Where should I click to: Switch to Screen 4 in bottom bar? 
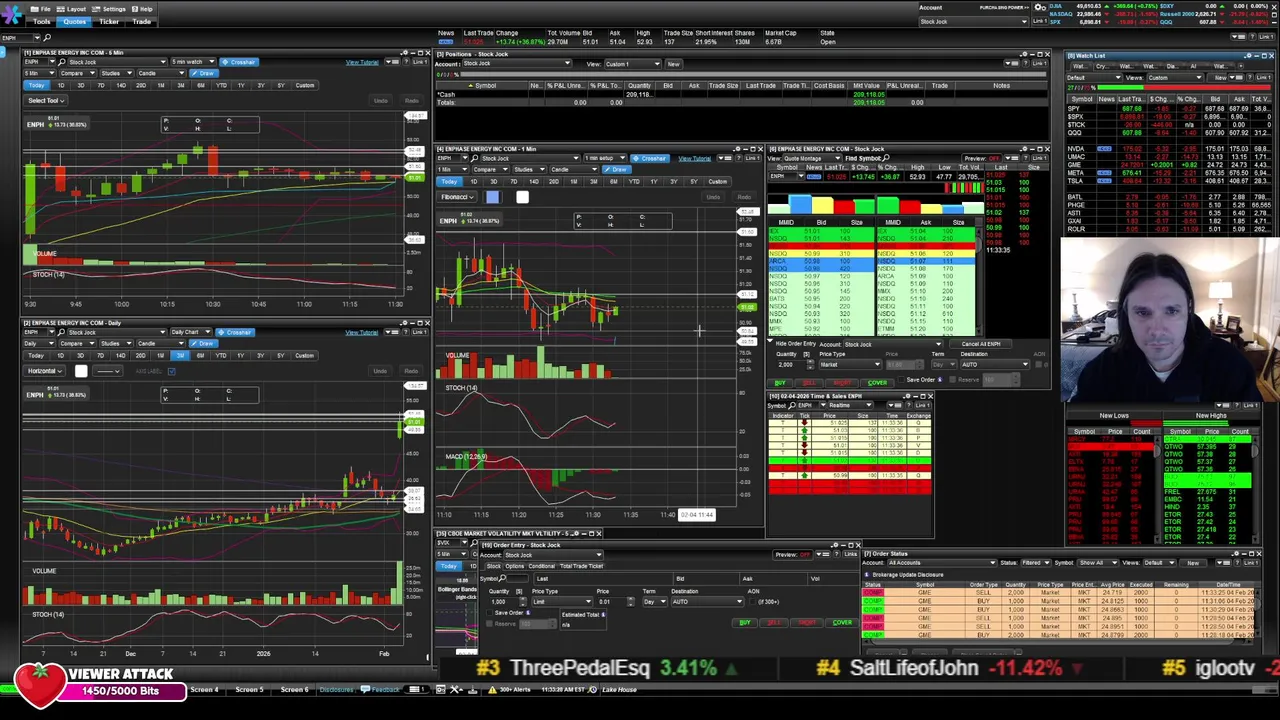204,690
